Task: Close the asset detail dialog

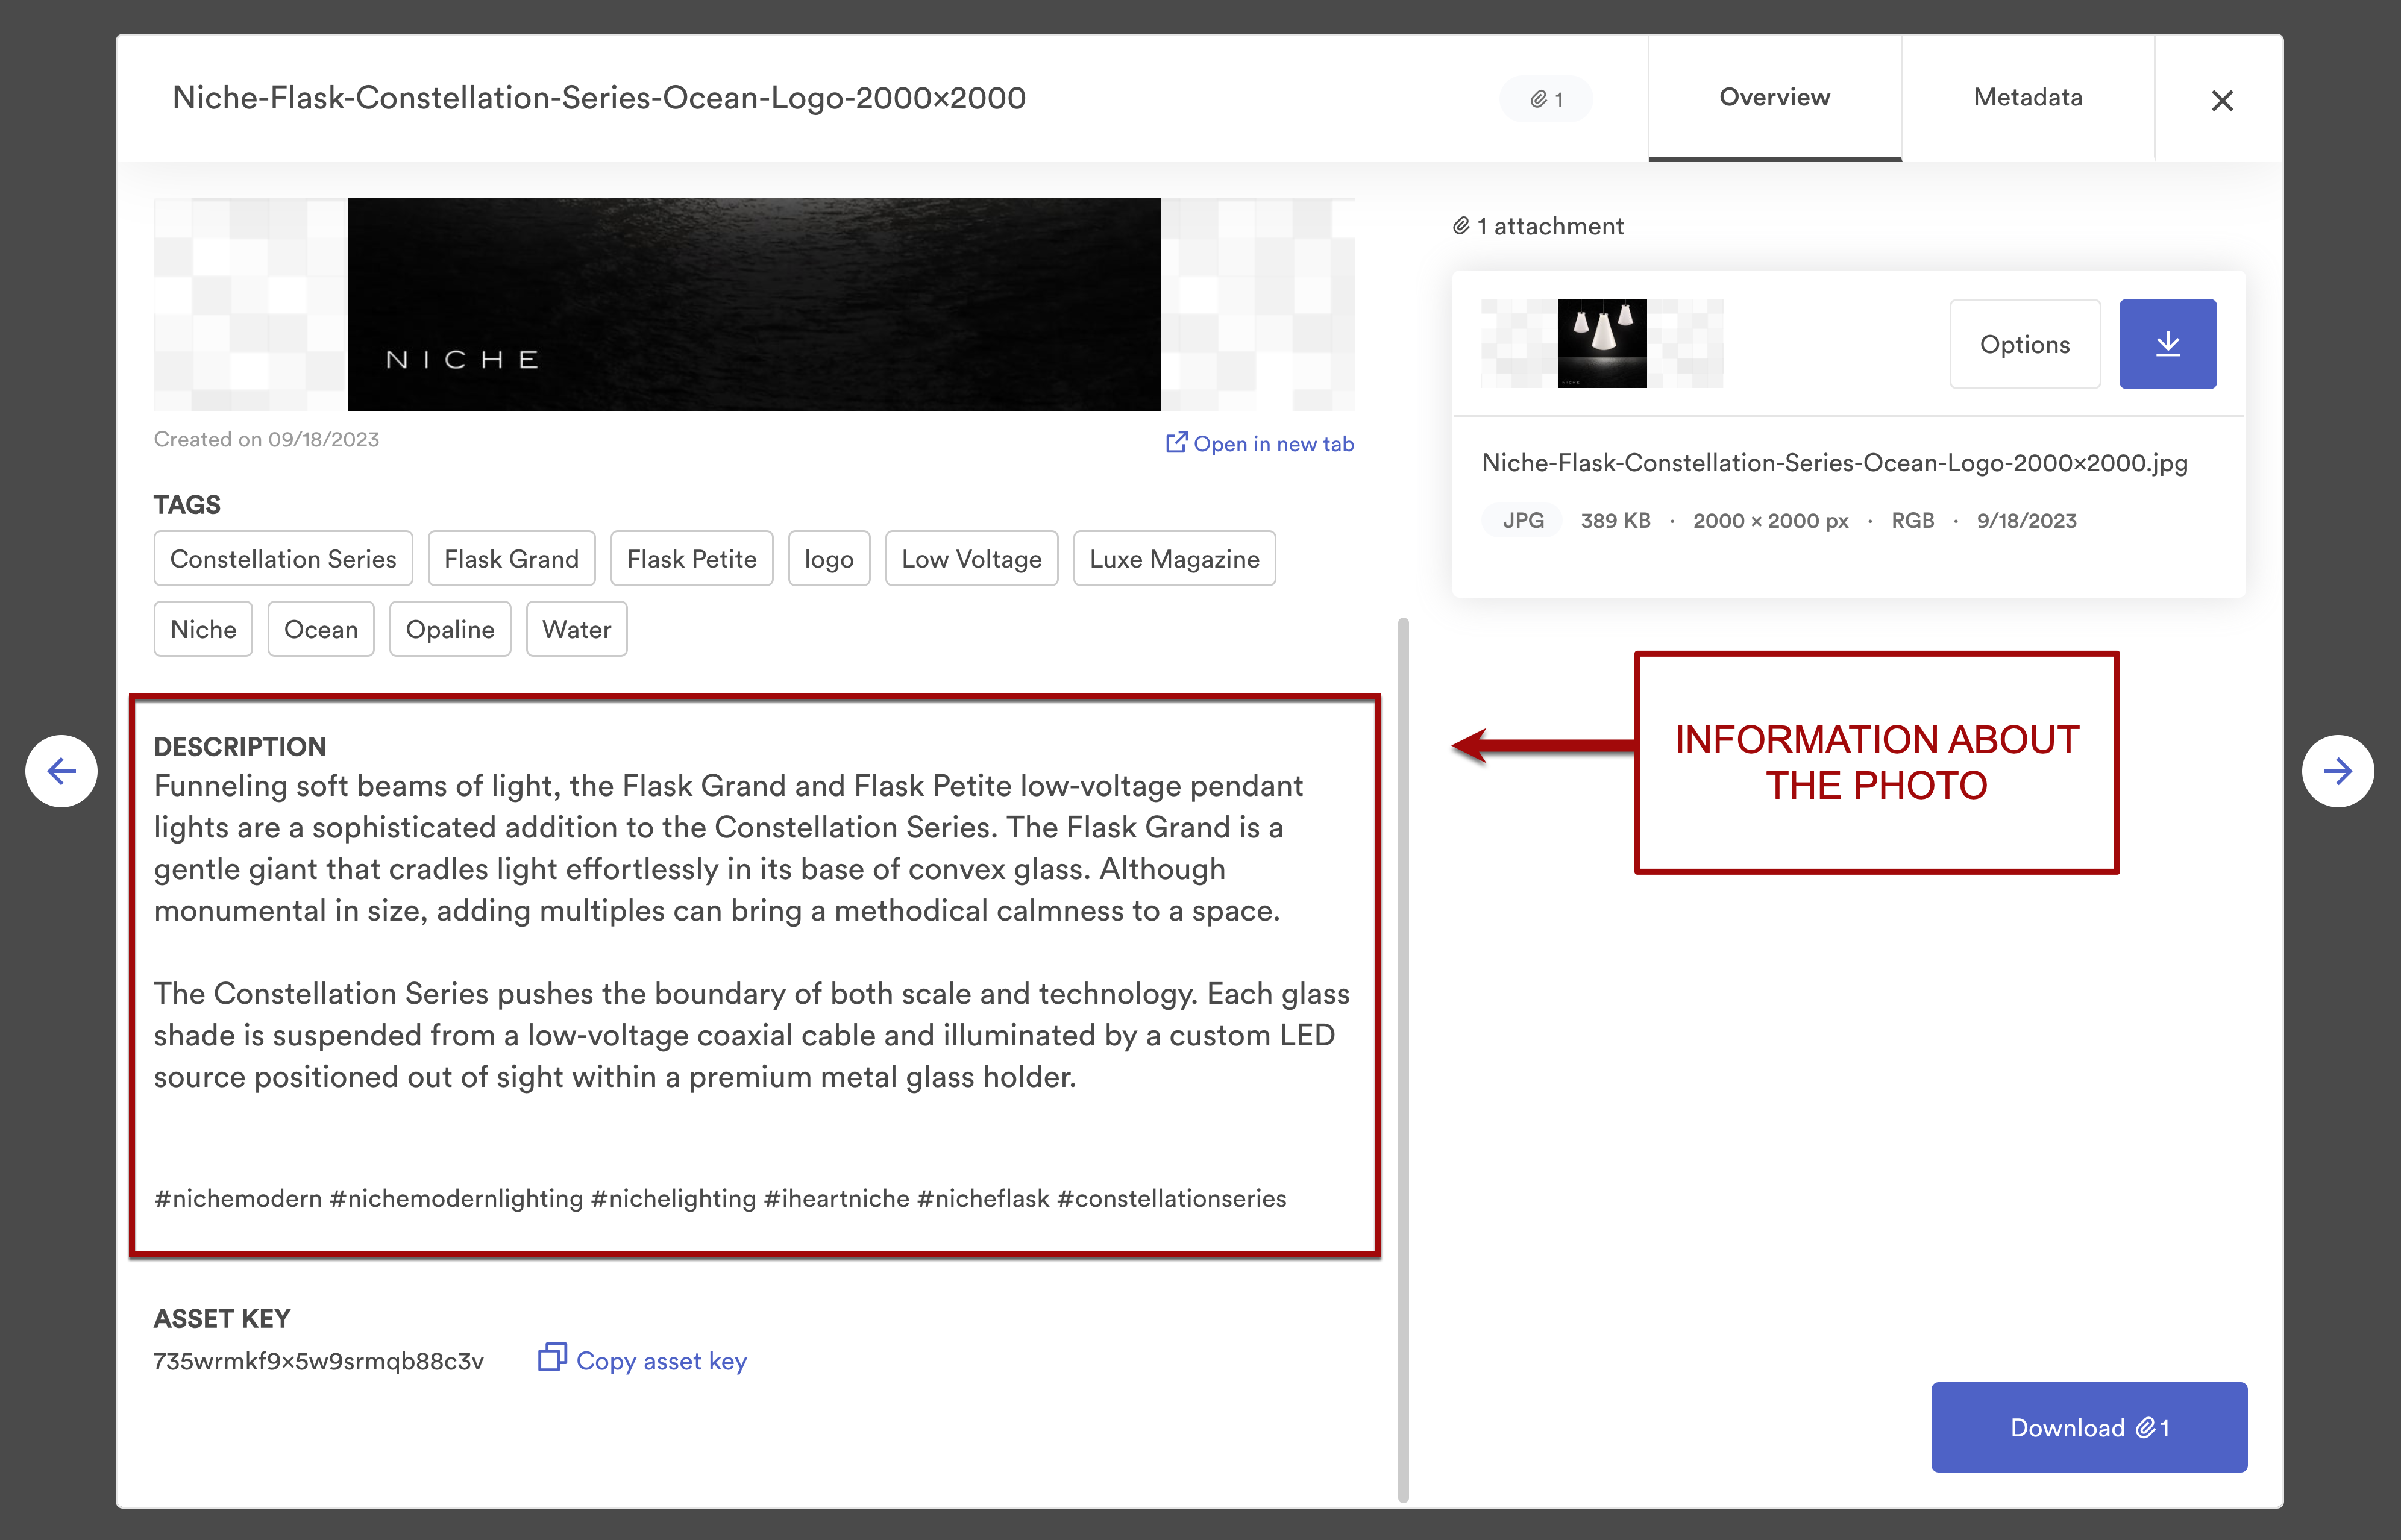Action: point(2222,100)
